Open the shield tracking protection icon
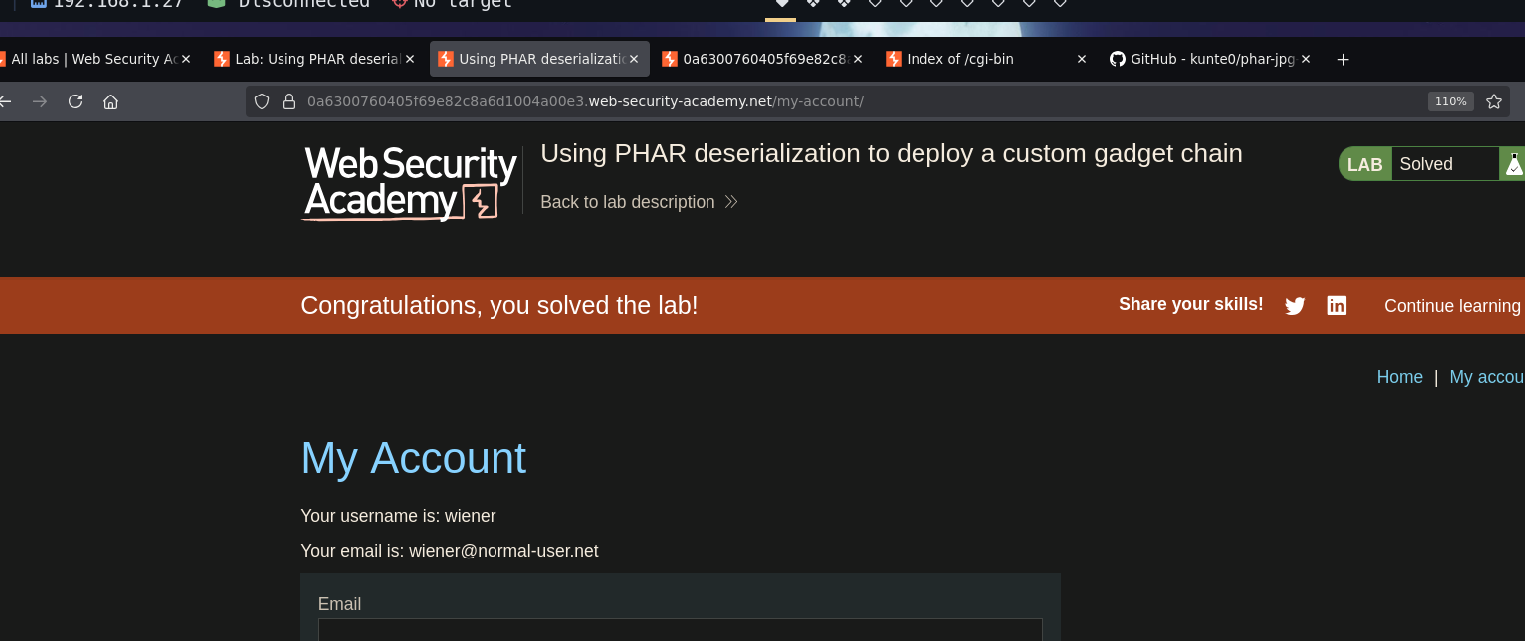Screen dimensions: 1525x641 coord(262,101)
